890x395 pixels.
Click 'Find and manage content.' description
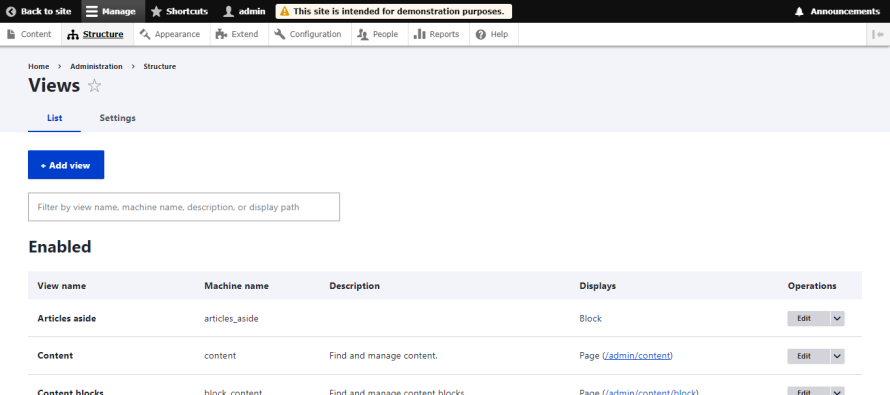click(x=384, y=356)
